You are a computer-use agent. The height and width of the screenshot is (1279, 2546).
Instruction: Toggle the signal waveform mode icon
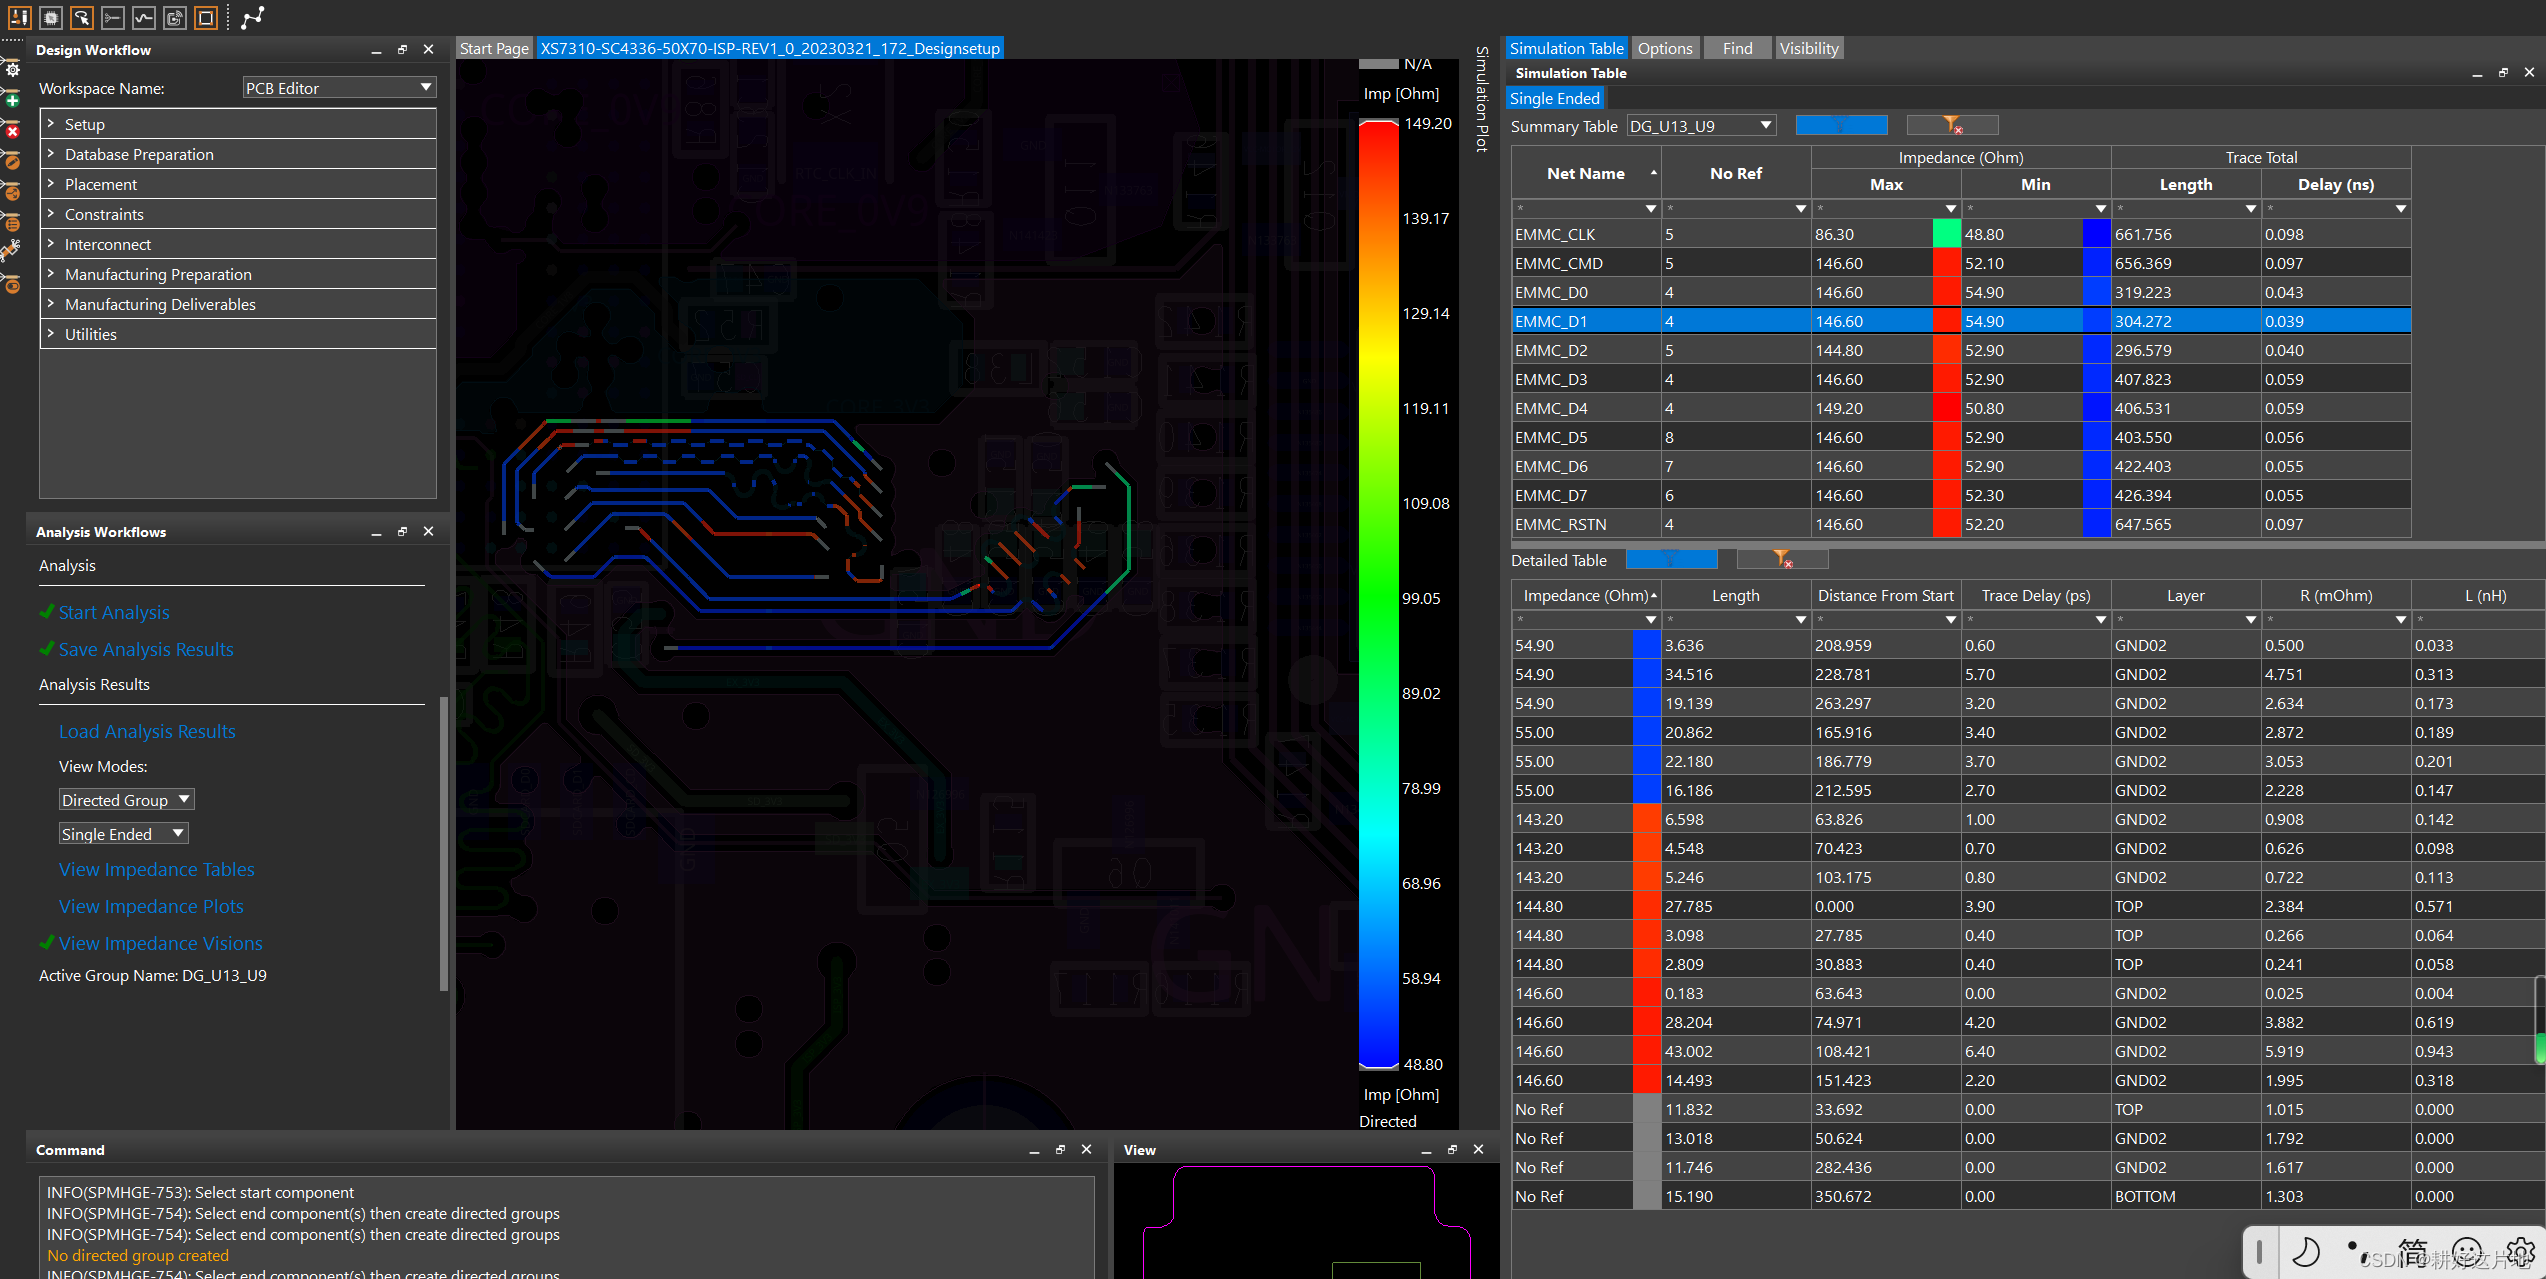(144, 17)
